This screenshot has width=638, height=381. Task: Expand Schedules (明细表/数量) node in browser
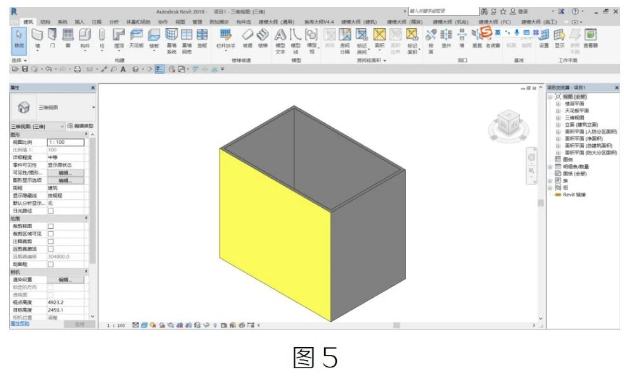coord(551,166)
